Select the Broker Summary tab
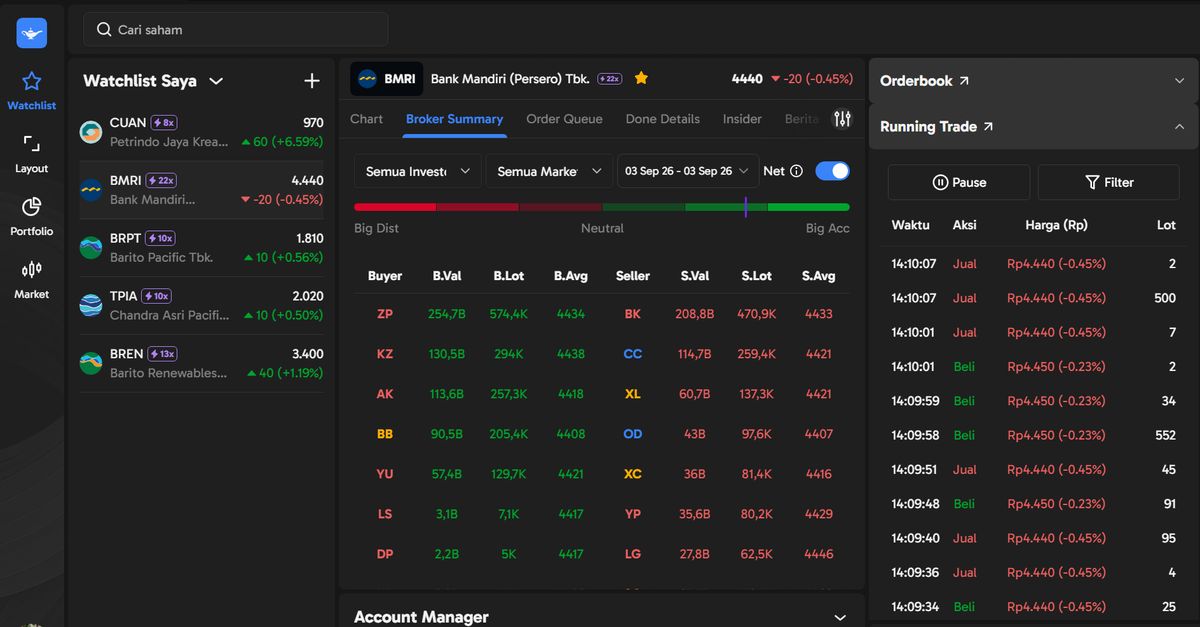Screen dimensions: 1200x627 pyautogui.click(x=454, y=119)
